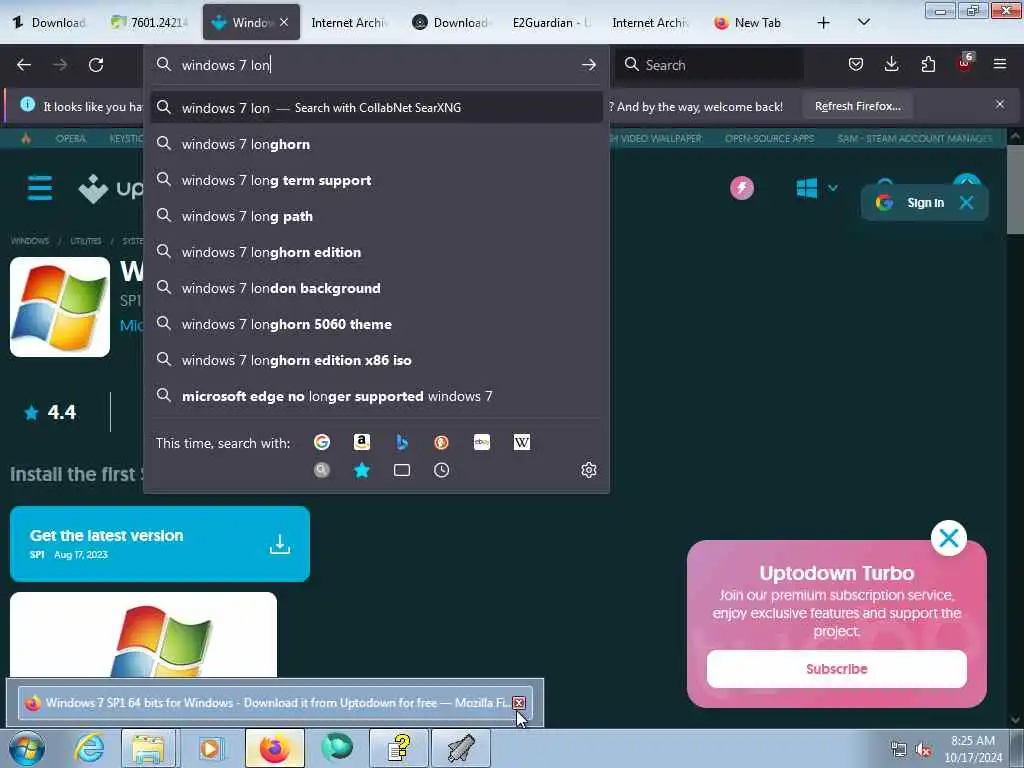Dismiss the Google Sign in prompt

coord(967,202)
